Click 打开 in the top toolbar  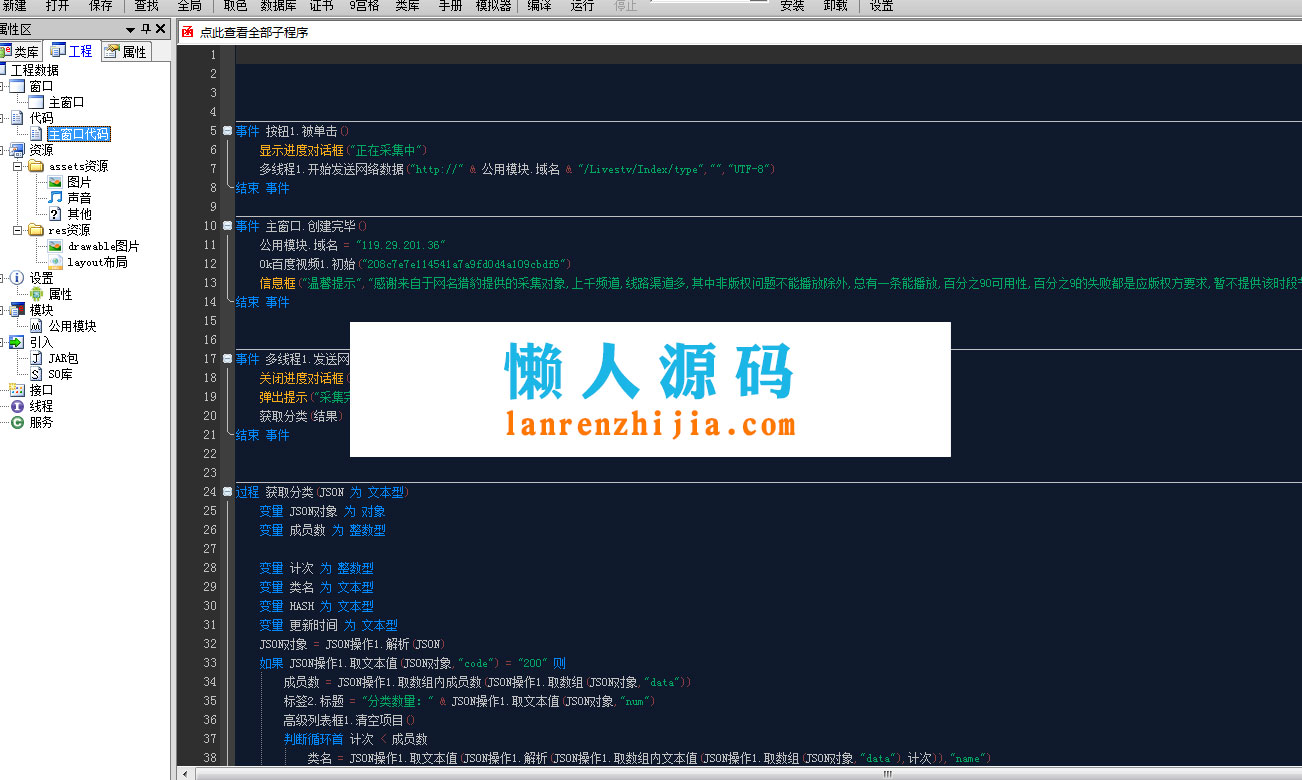click(x=57, y=6)
